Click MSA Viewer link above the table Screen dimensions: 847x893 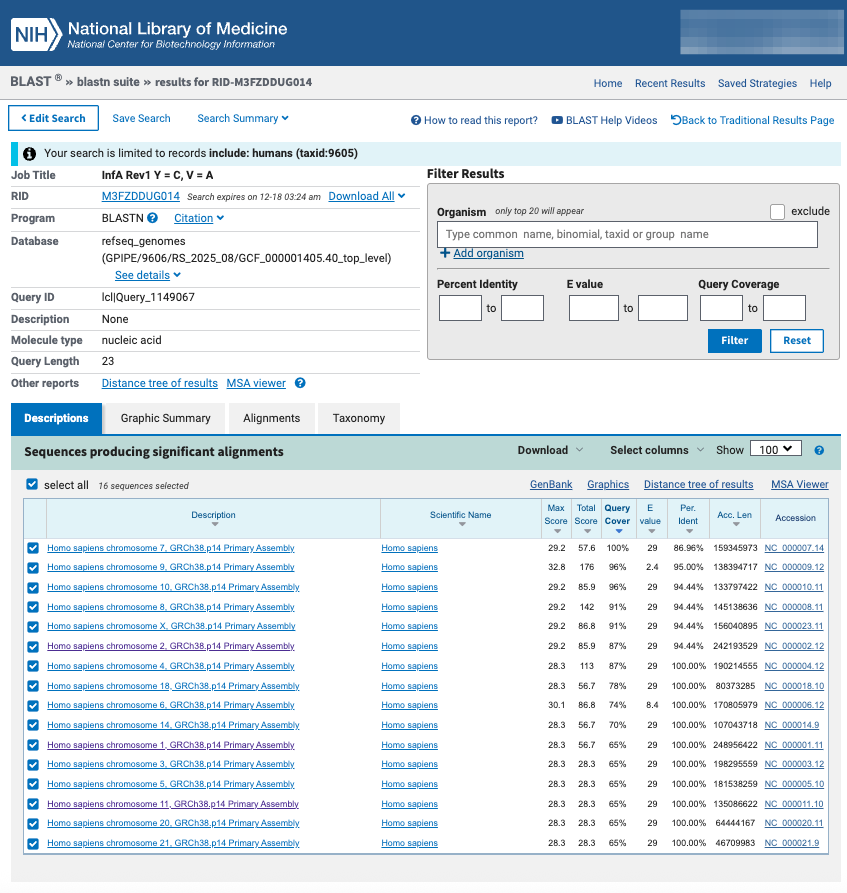coord(800,485)
